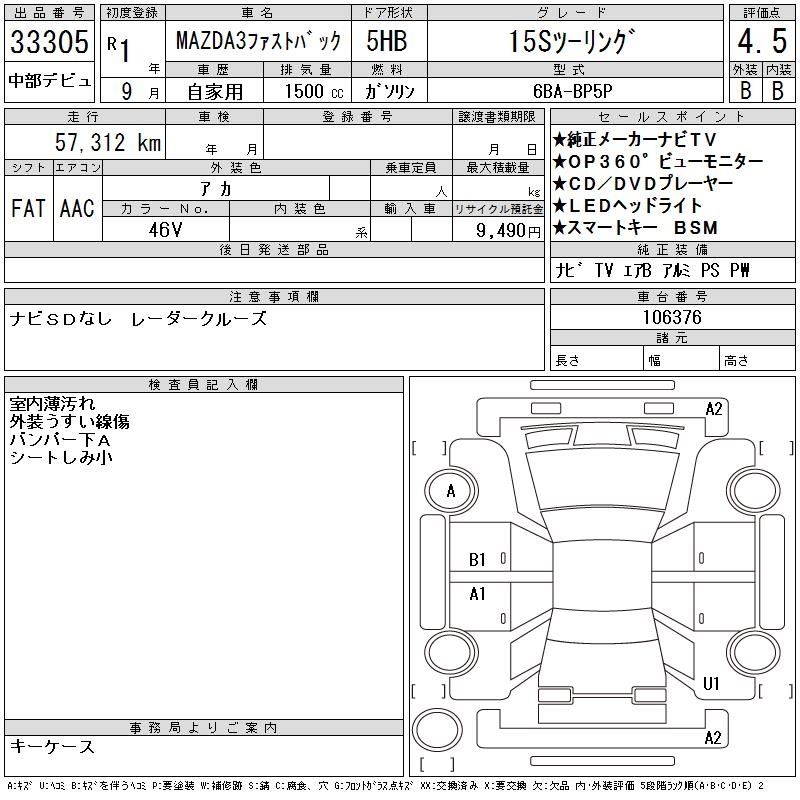Select the 事務局よりご案内 header
This screenshot has width=800, height=800.
pos(204,728)
